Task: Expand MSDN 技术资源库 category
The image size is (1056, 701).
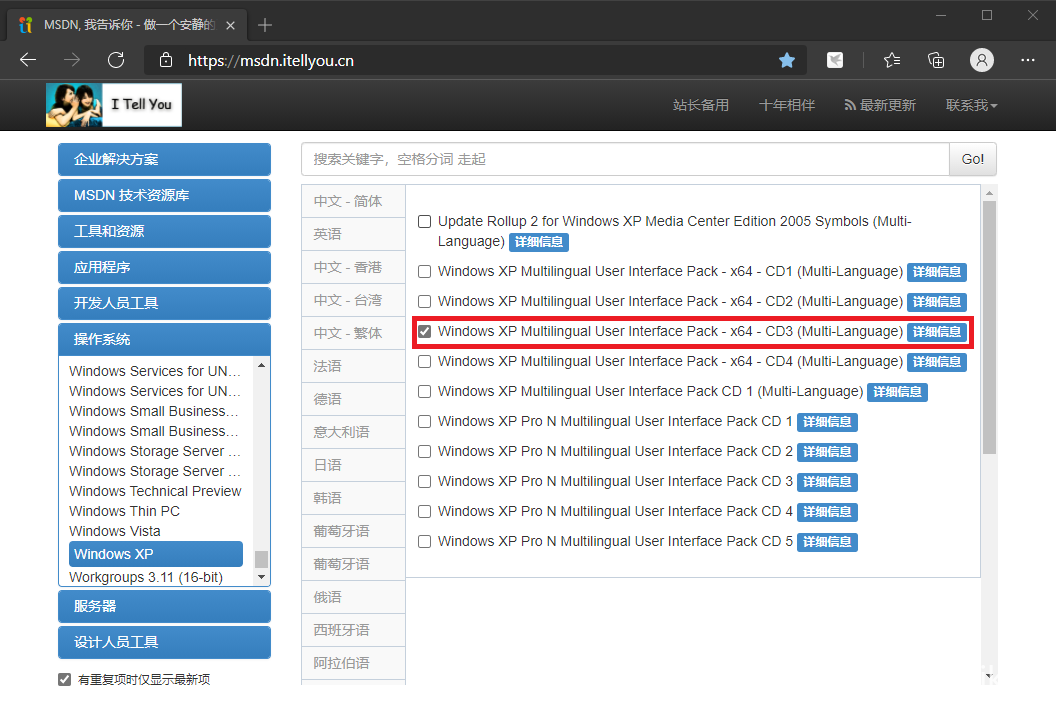Action: coord(164,195)
